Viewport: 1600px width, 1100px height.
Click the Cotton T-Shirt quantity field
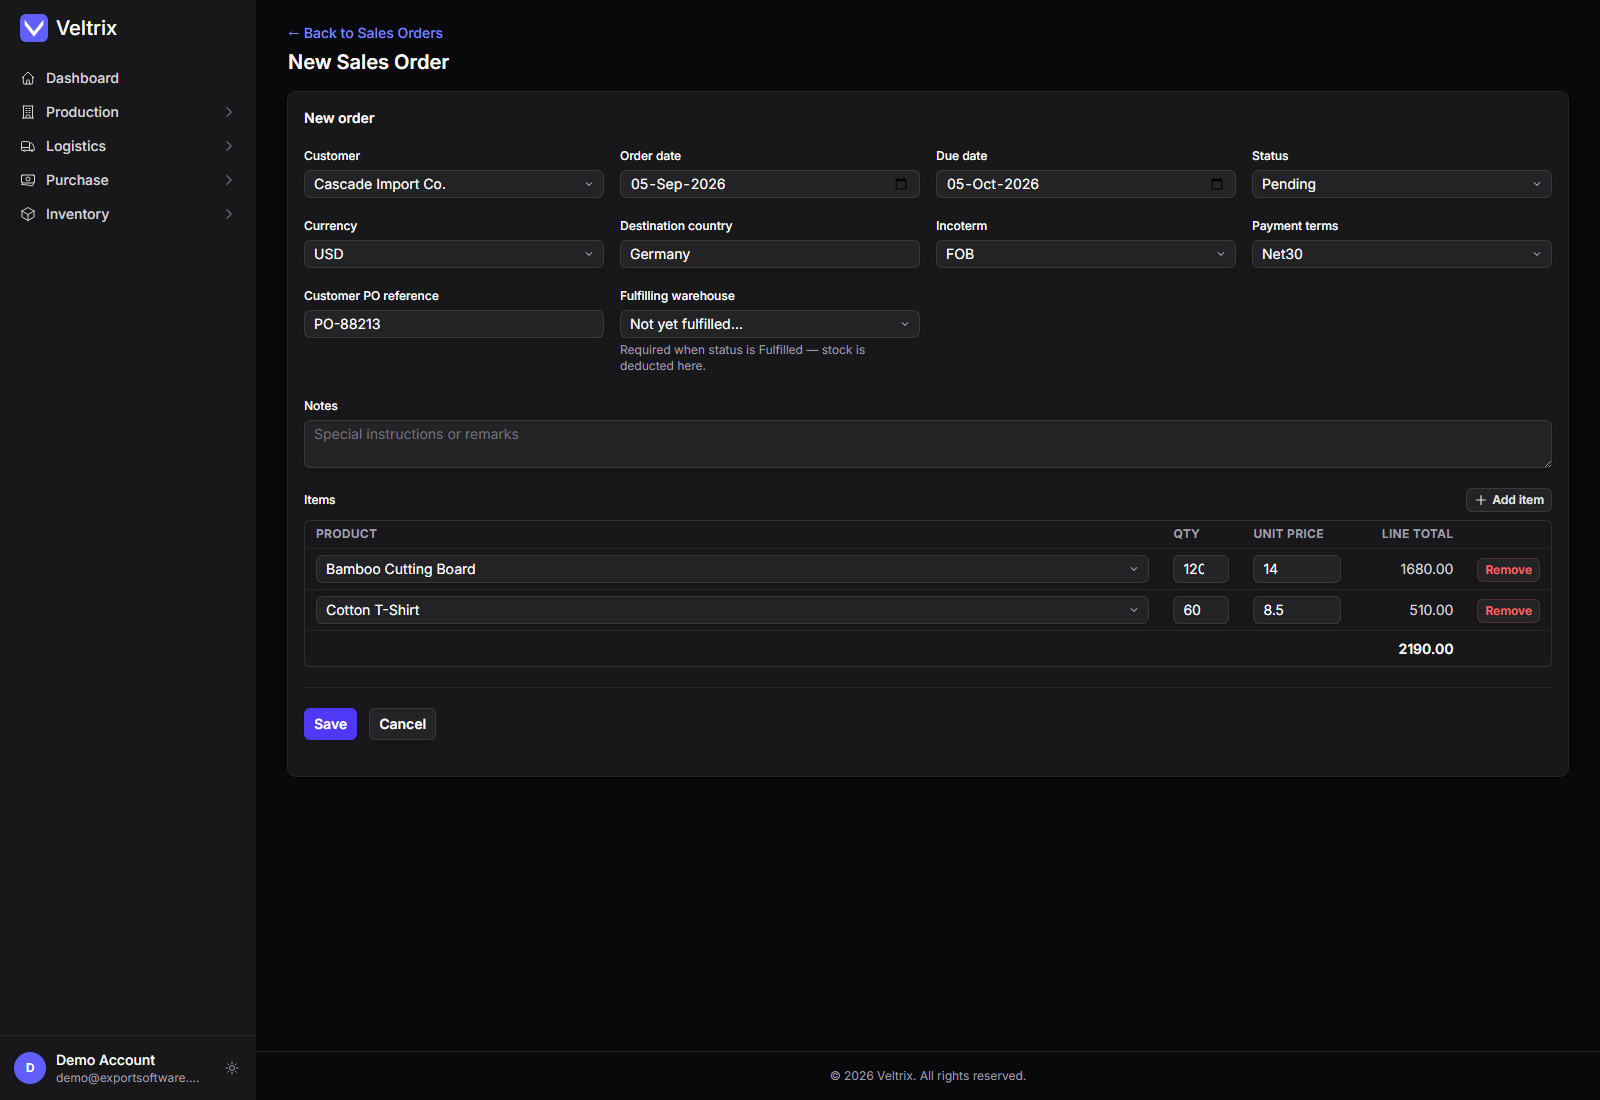1201,610
